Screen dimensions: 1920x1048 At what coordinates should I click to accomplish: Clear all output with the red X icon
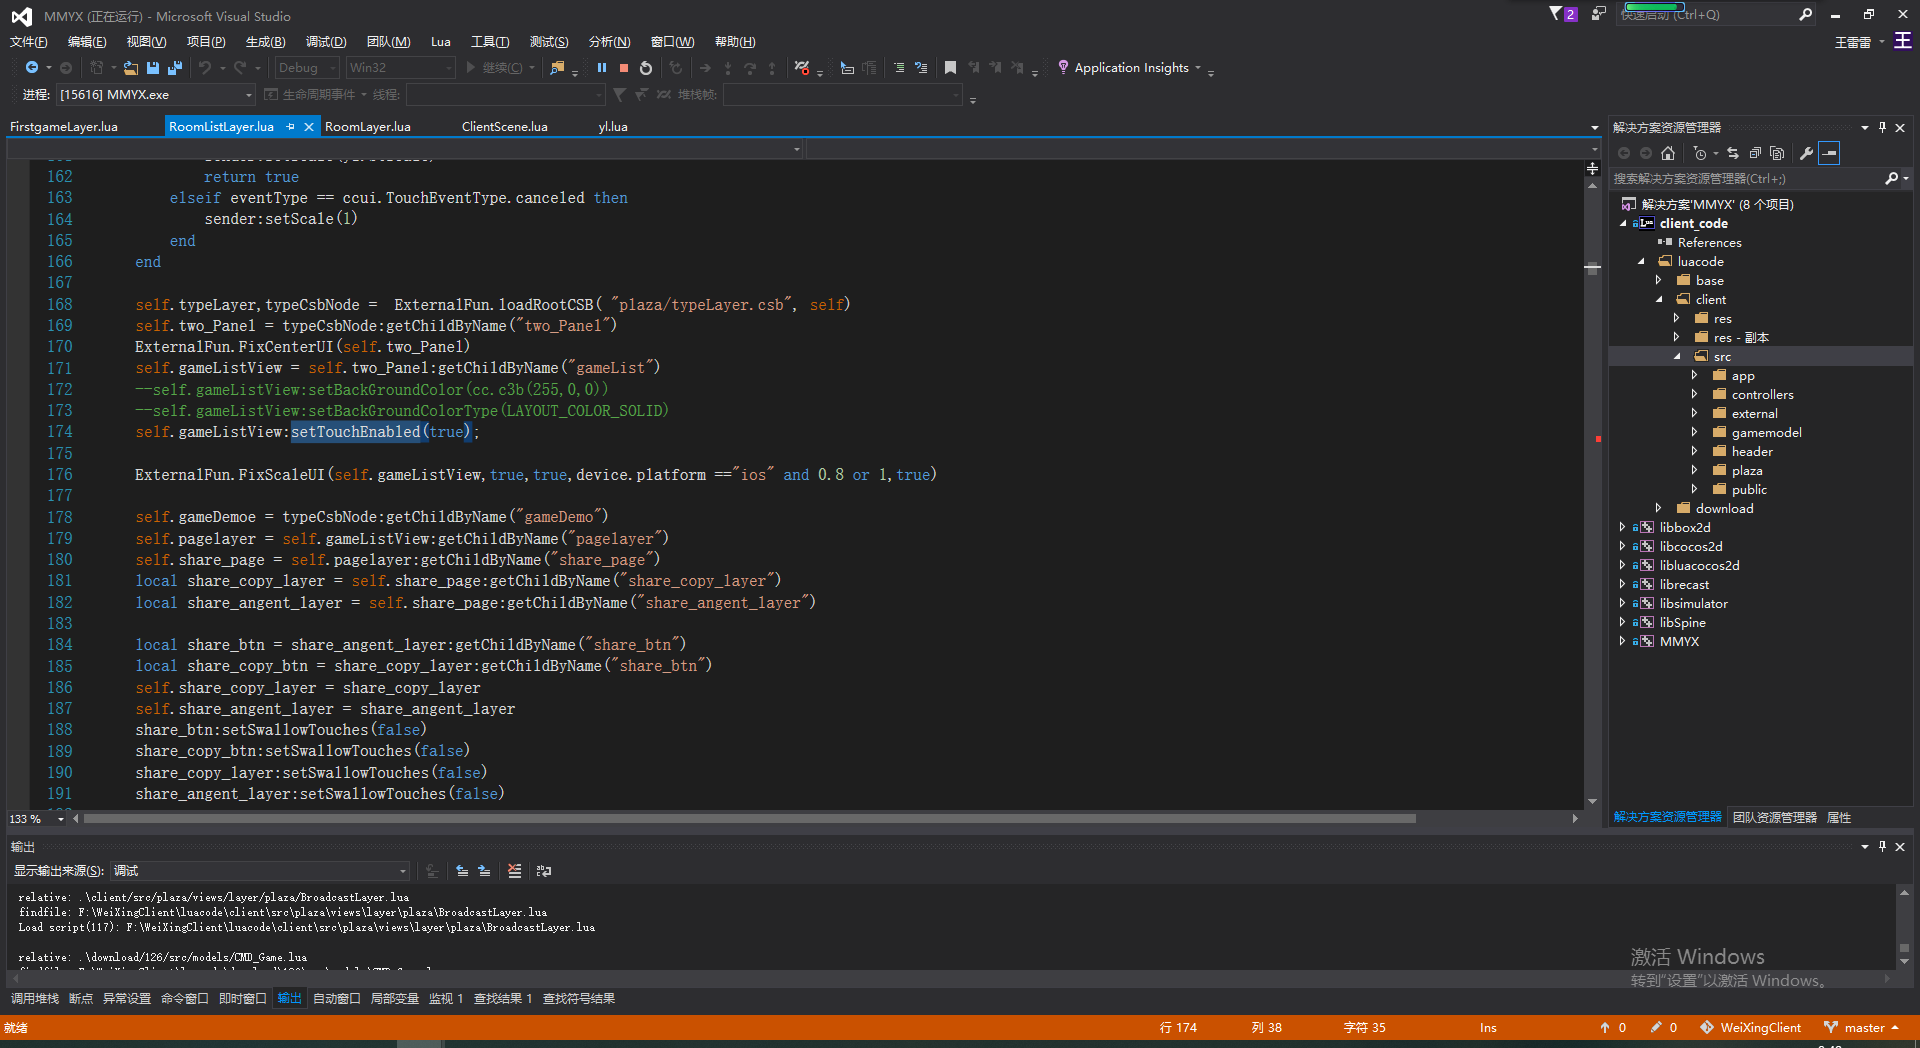(x=514, y=871)
